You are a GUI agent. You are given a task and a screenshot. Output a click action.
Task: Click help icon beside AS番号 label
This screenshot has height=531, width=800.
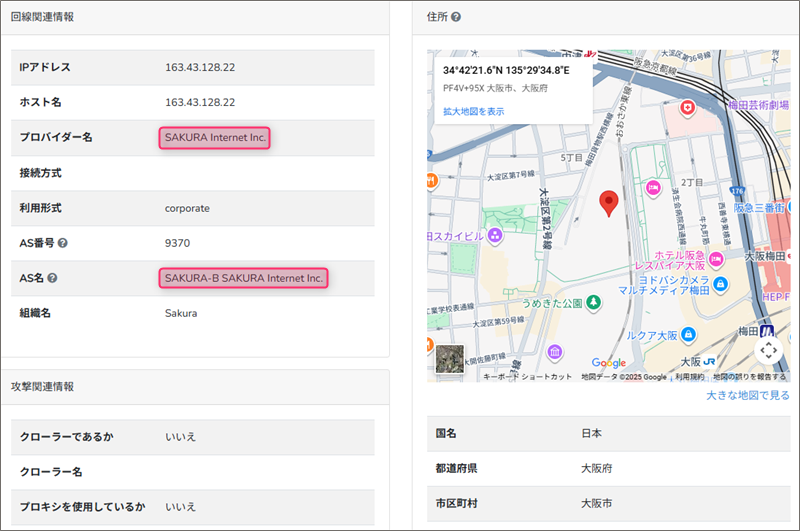point(63,243)
